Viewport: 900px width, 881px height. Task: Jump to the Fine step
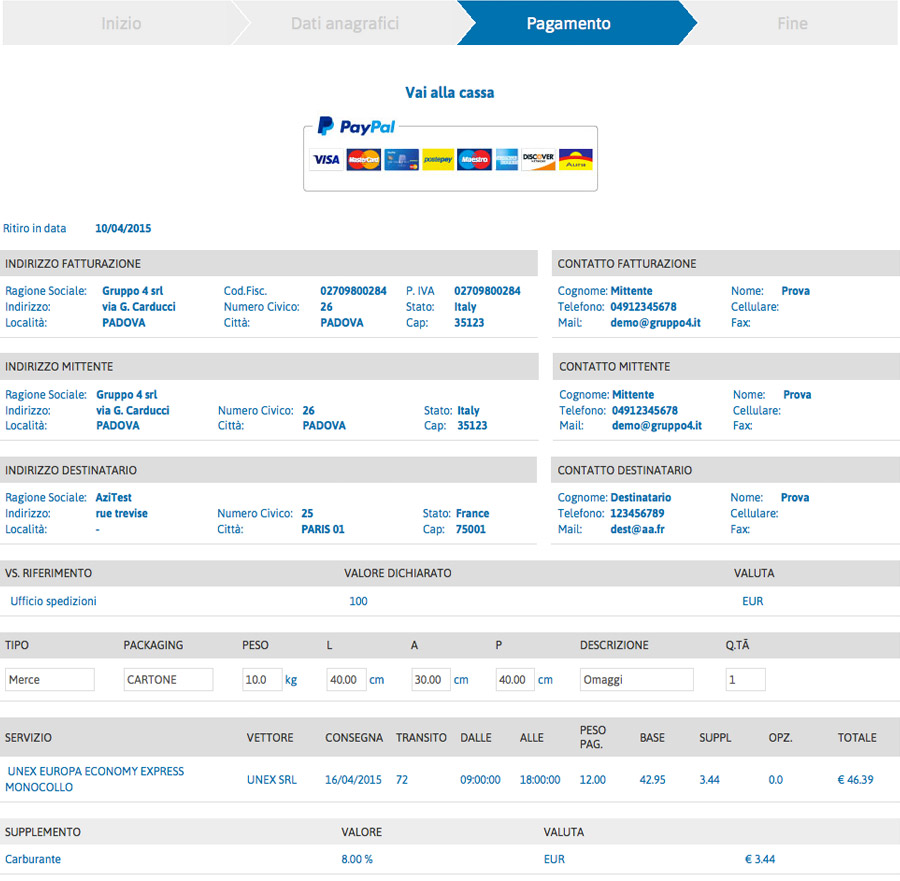coord(792,23)
